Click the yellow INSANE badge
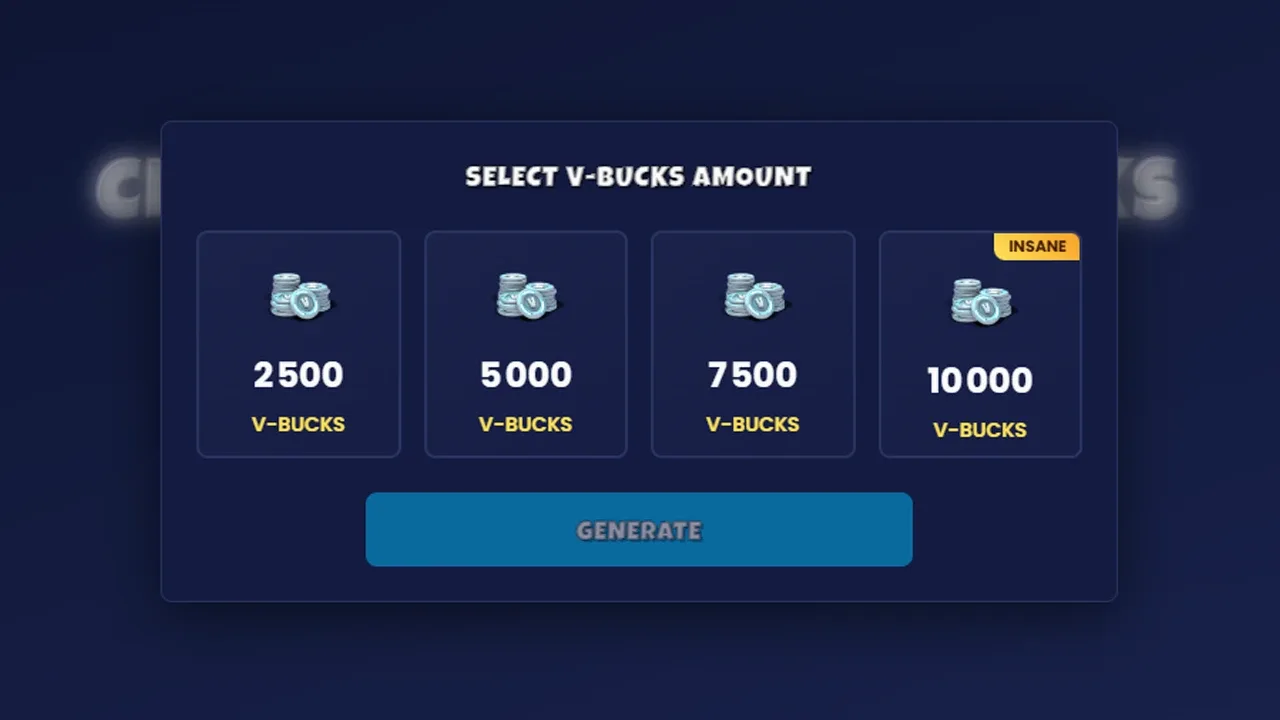This screenshot has width=1280, height=720. tap(1037, 246)
